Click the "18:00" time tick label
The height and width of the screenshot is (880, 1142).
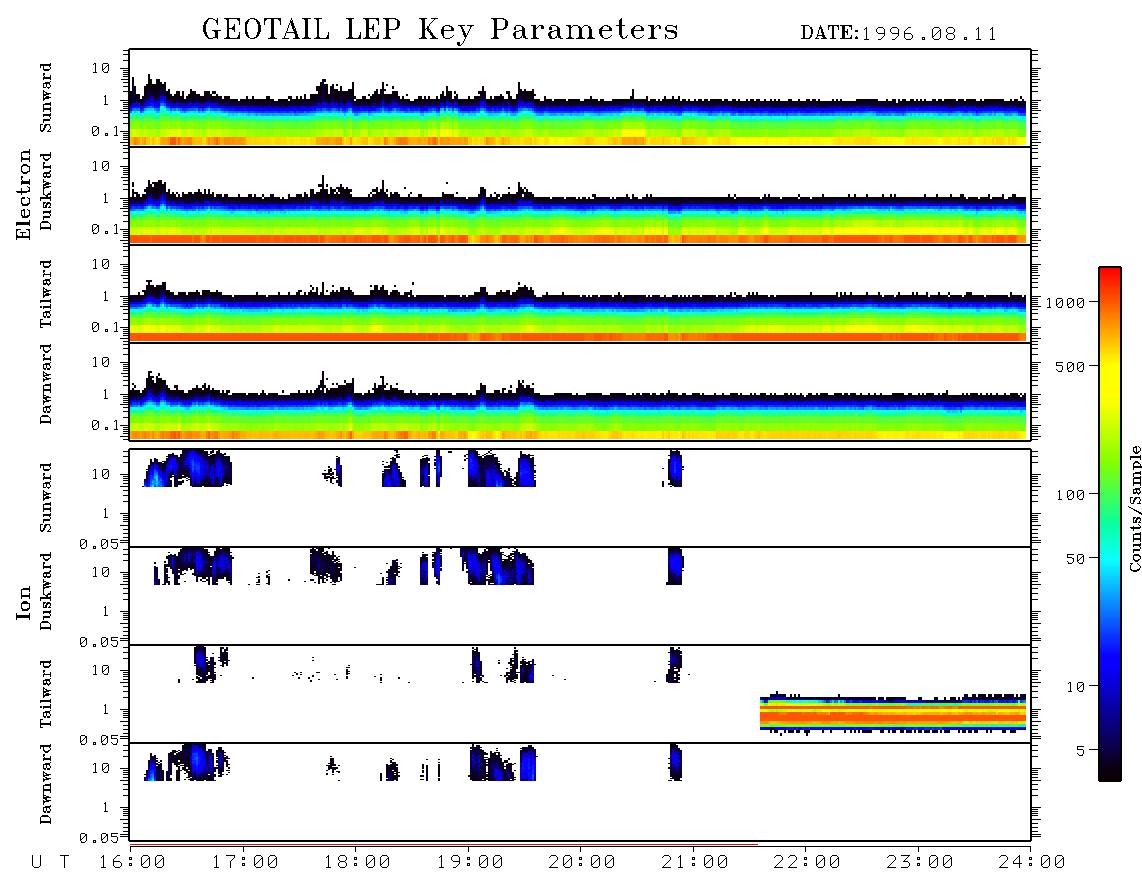(x=357, y=863)
